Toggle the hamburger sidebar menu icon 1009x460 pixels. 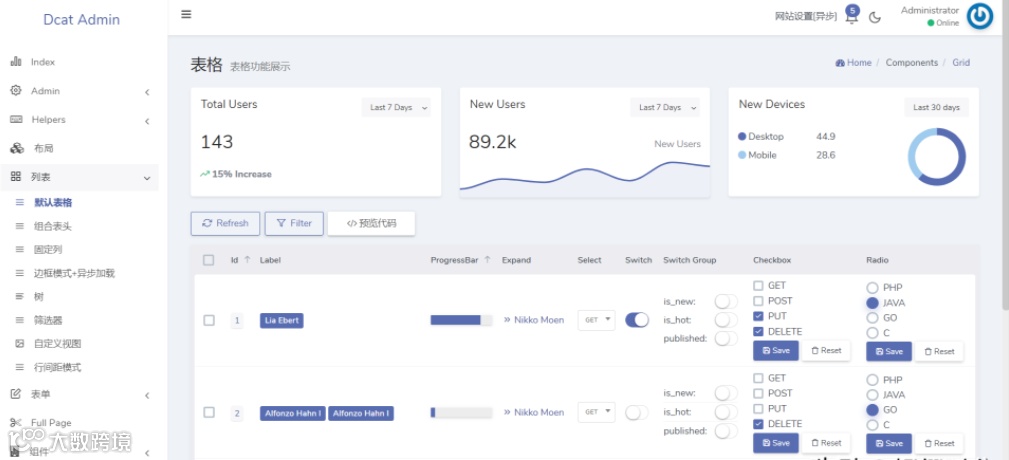tap(186, 14)
